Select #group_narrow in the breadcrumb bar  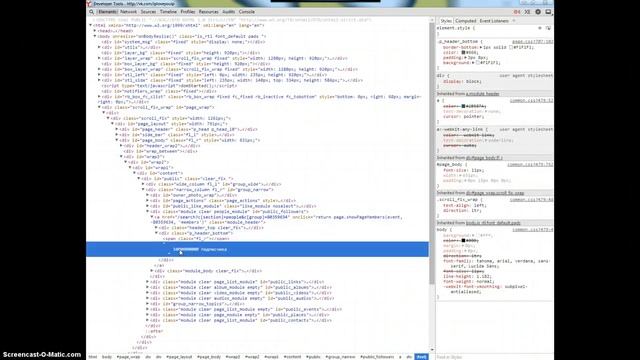(340, 357)
